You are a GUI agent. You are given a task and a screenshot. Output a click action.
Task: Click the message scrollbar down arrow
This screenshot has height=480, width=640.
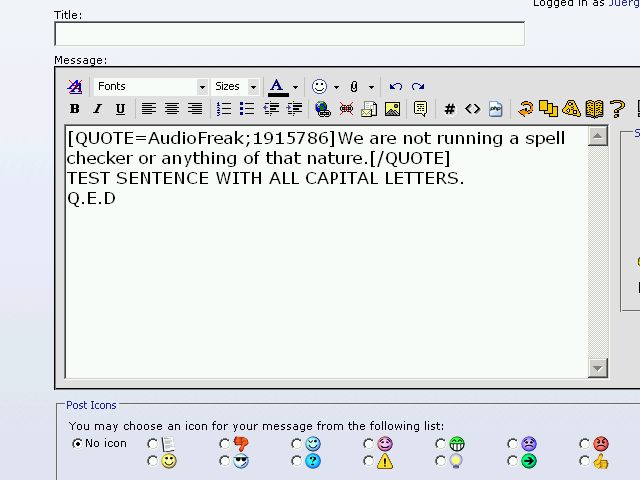[x=598, y=368]
